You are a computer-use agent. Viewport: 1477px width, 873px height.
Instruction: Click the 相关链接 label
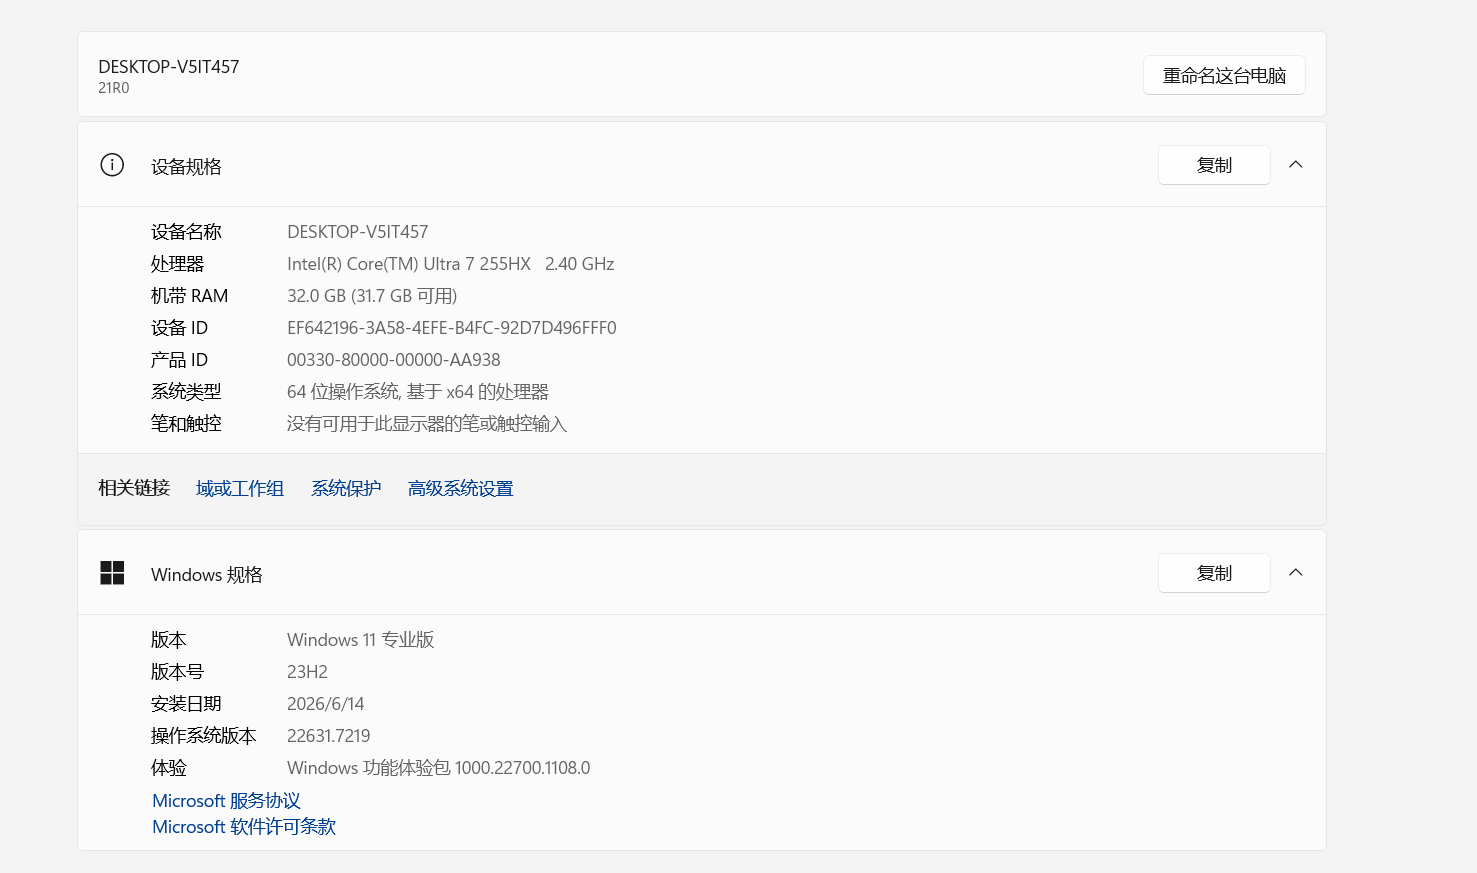tap(134, 488)
